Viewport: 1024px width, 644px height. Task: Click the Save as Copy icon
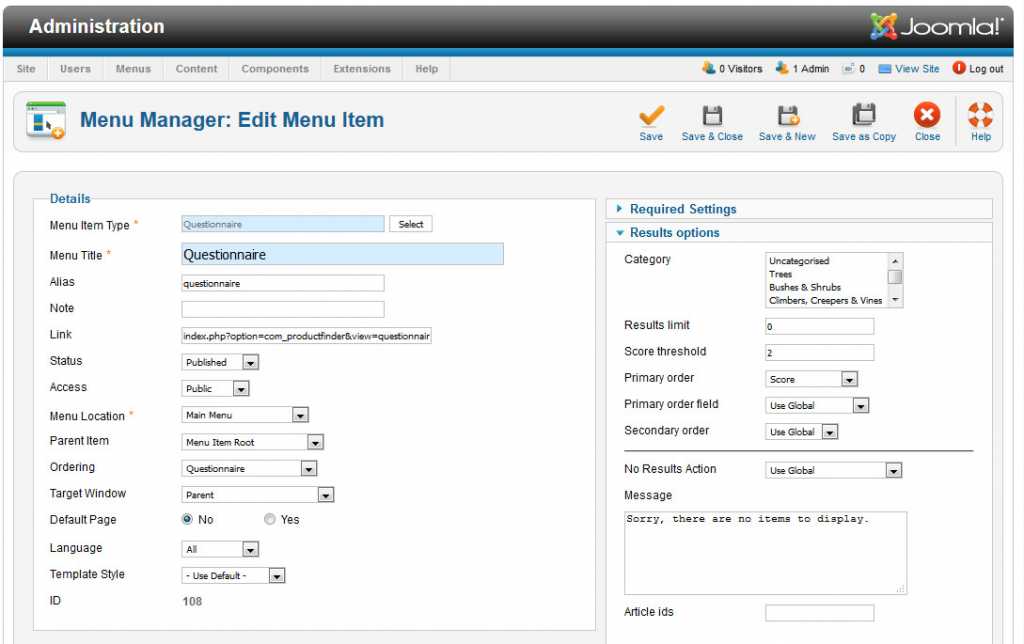(863, 115)
